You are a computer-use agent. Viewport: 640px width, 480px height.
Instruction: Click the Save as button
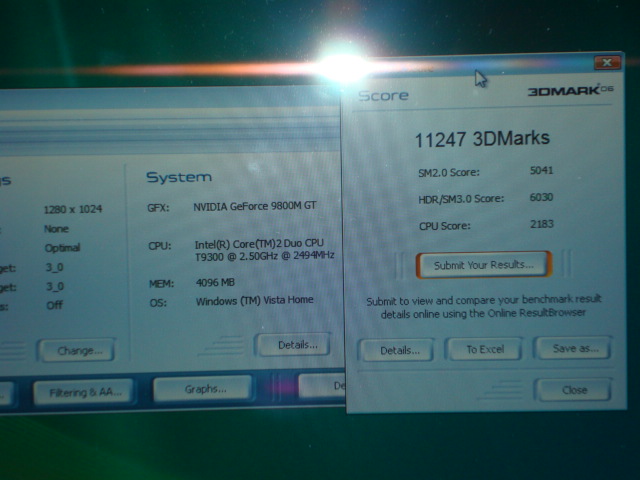573,348
